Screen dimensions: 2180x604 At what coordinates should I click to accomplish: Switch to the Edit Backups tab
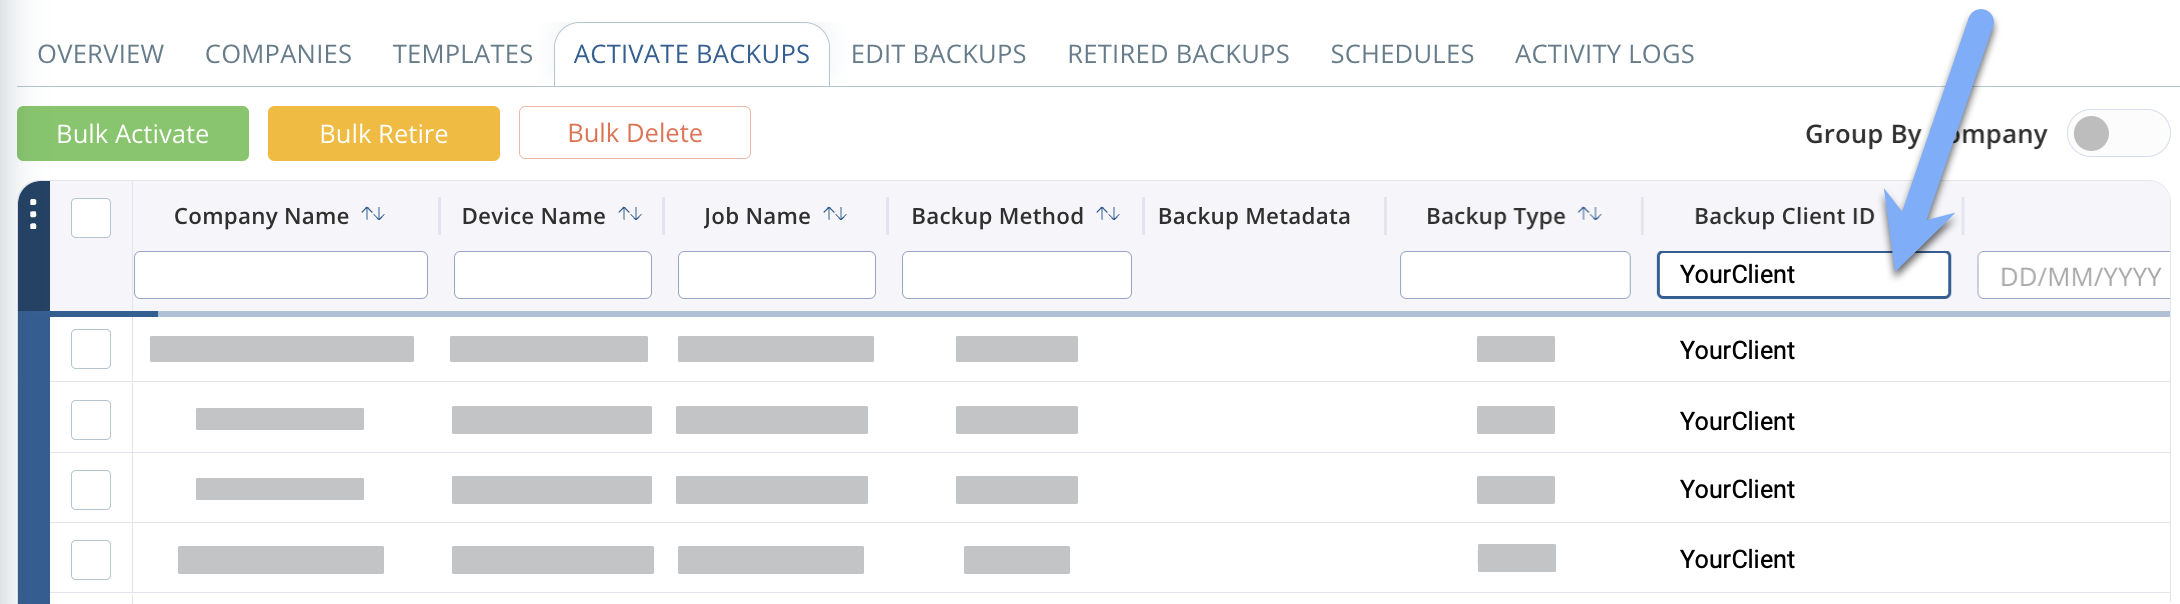tap(938, 54)
